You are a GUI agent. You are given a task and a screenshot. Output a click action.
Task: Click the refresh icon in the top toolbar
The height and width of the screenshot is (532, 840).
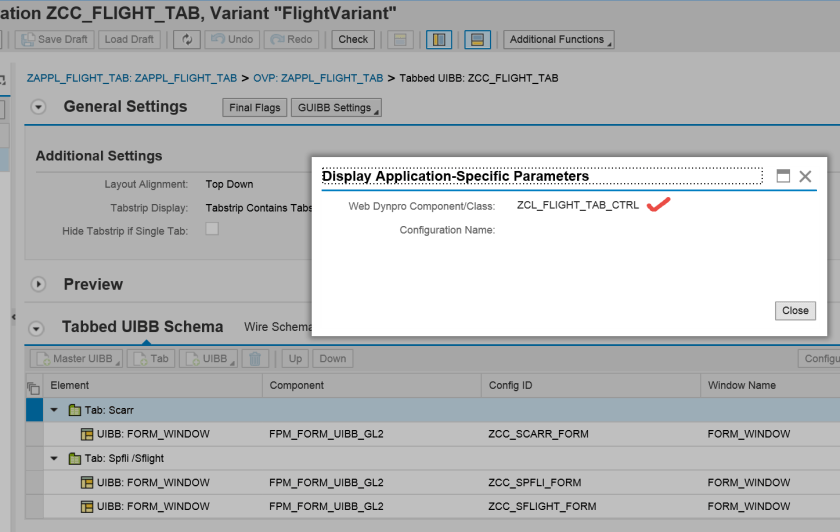pyautogui.click(x=186, y=40)
